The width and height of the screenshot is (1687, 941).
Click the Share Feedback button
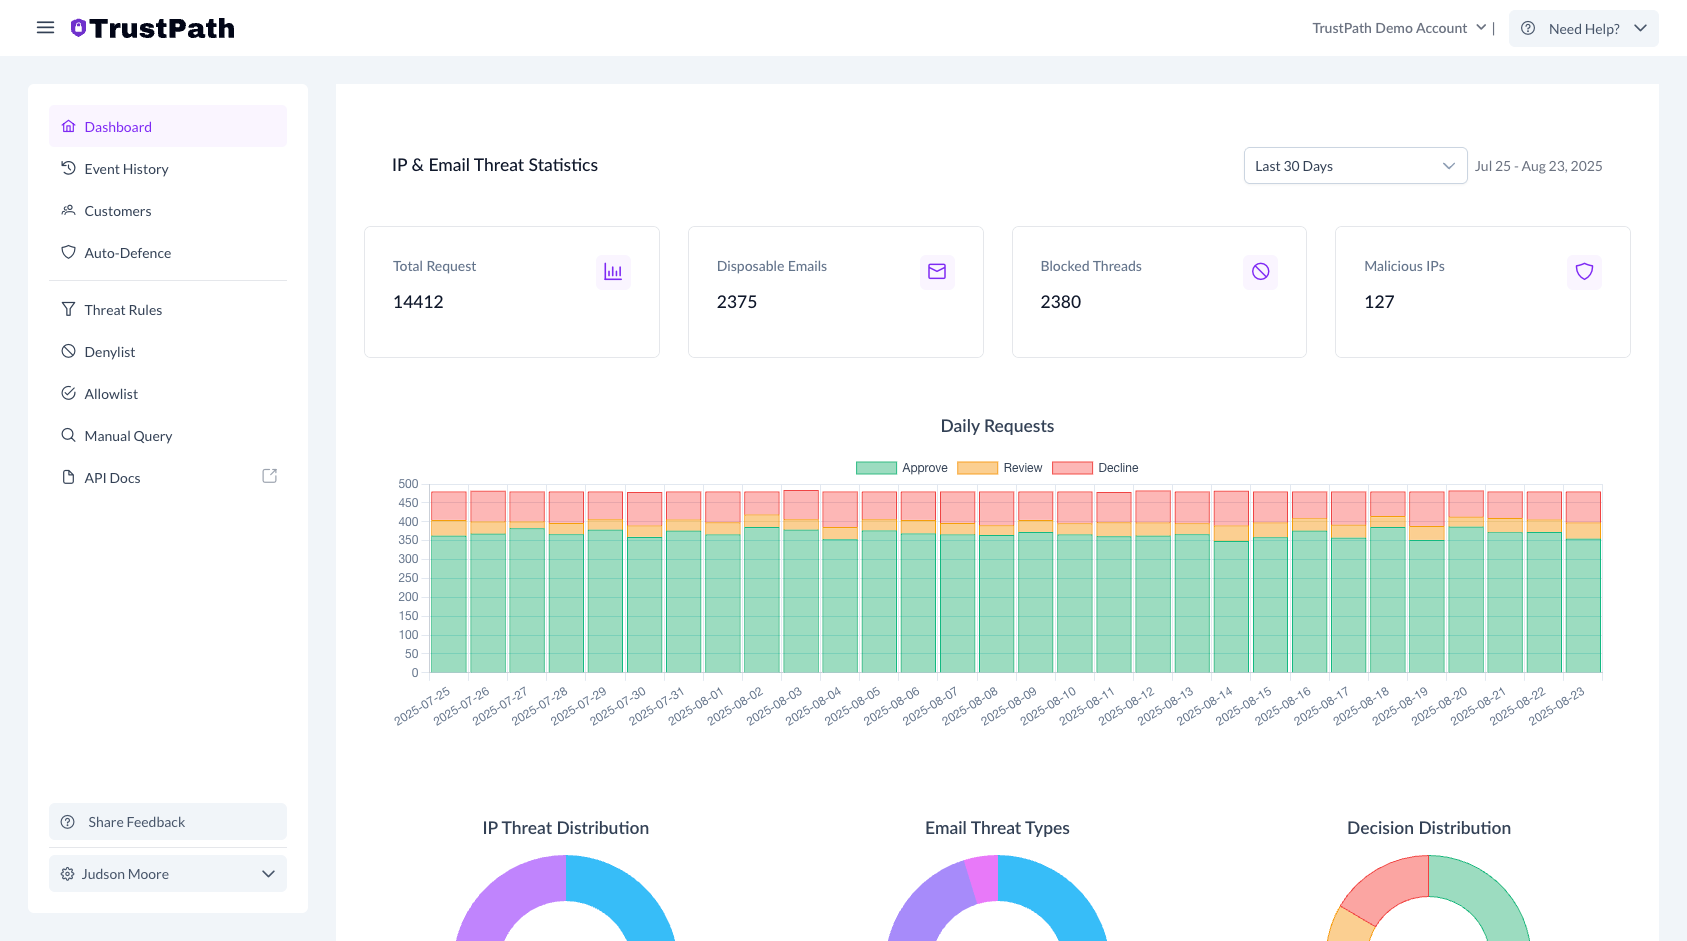[167, 822]
